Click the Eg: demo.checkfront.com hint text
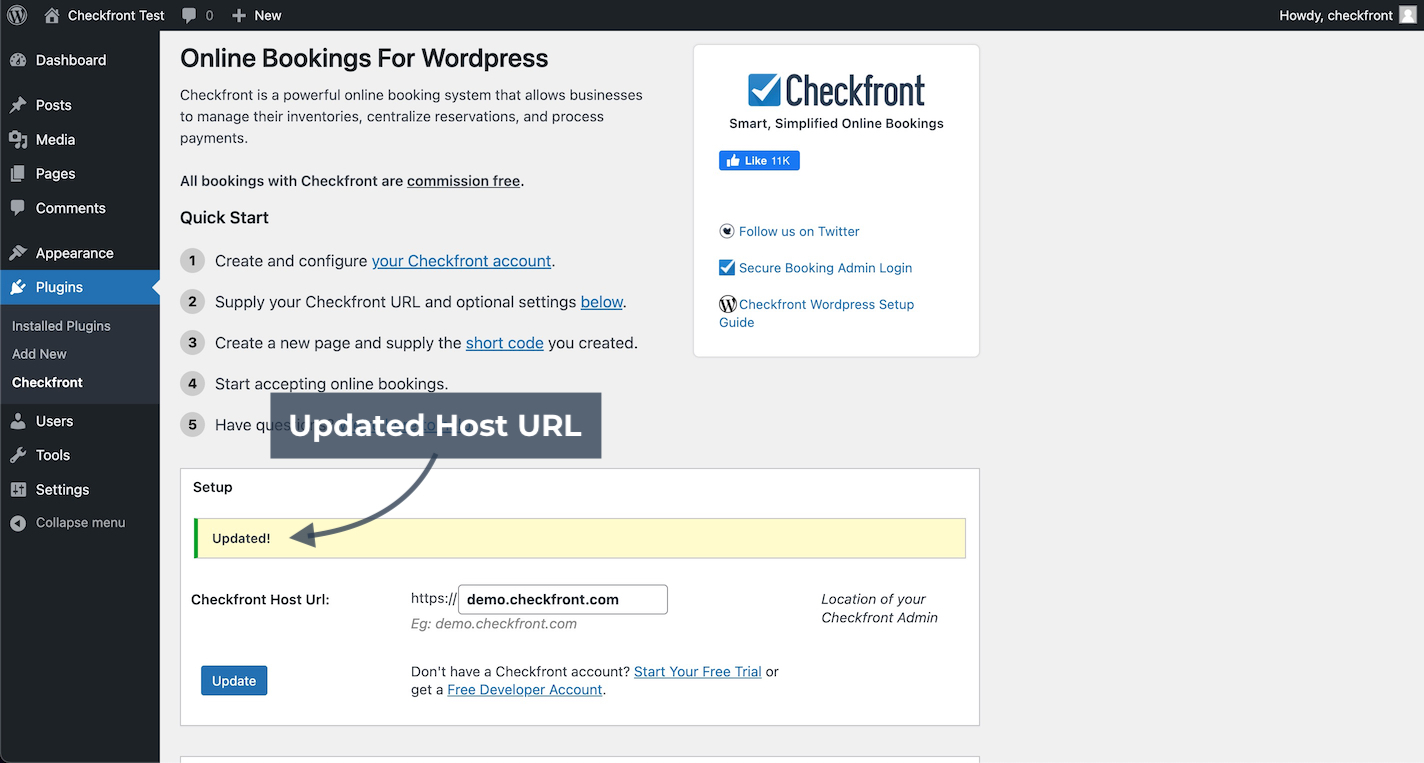 click(x=494, y=623)
